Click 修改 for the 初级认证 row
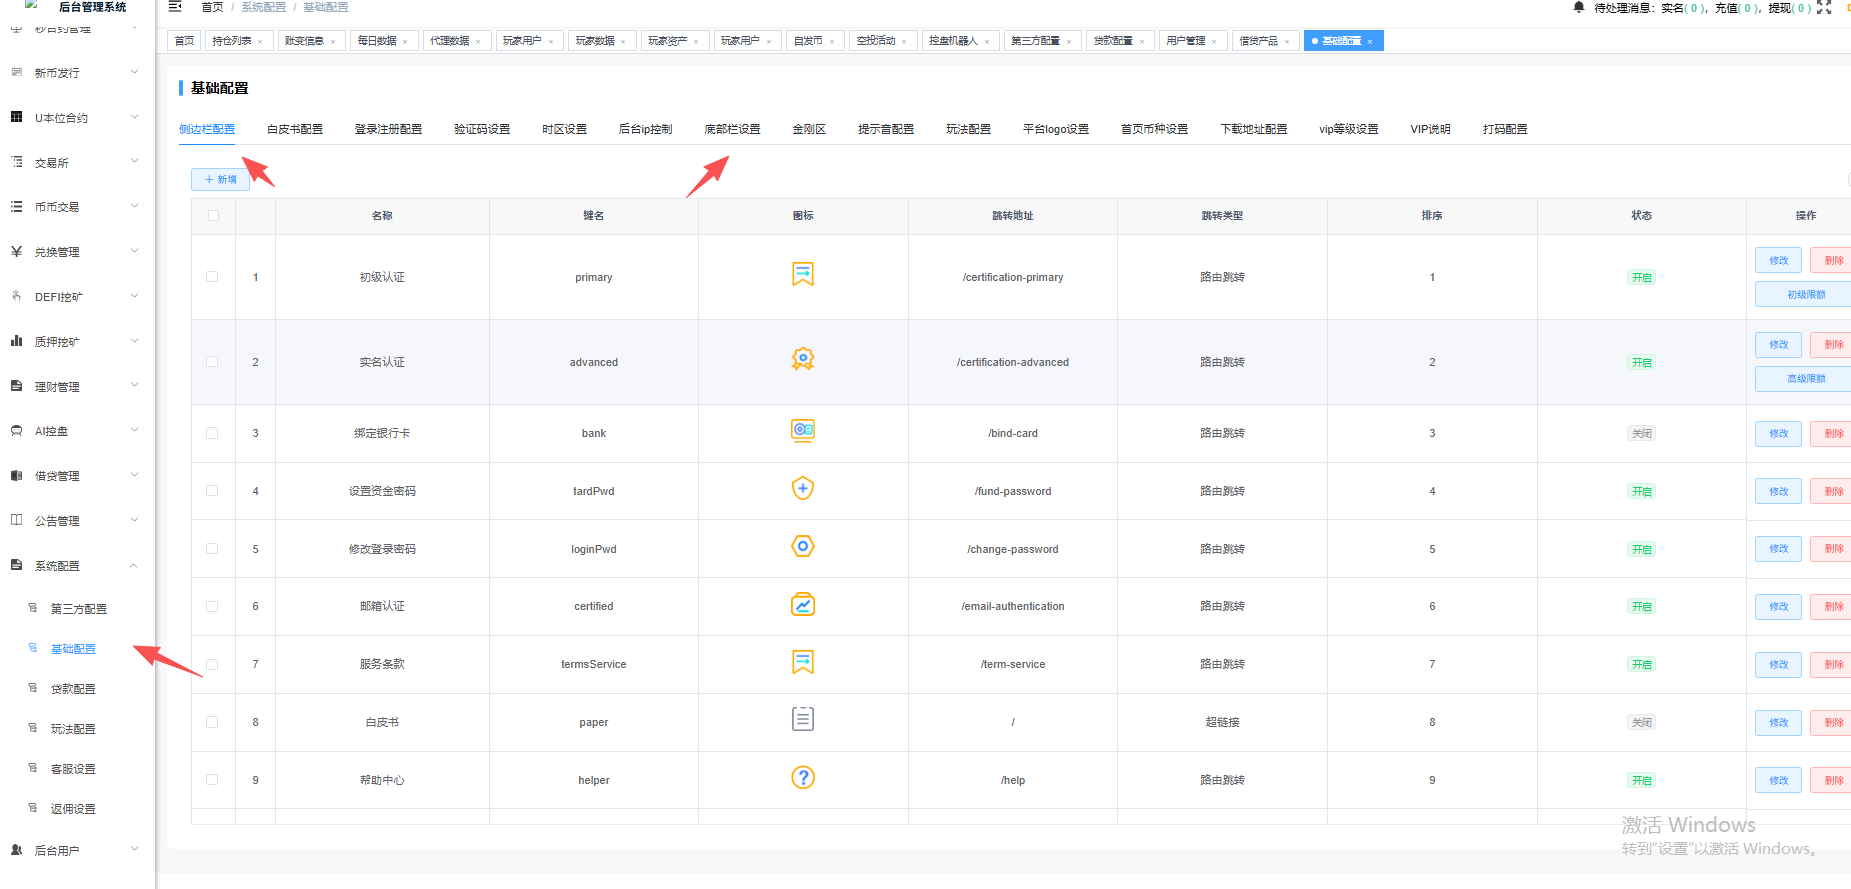This screenshot has width=1851, height=889. (x=1778, y=260)
